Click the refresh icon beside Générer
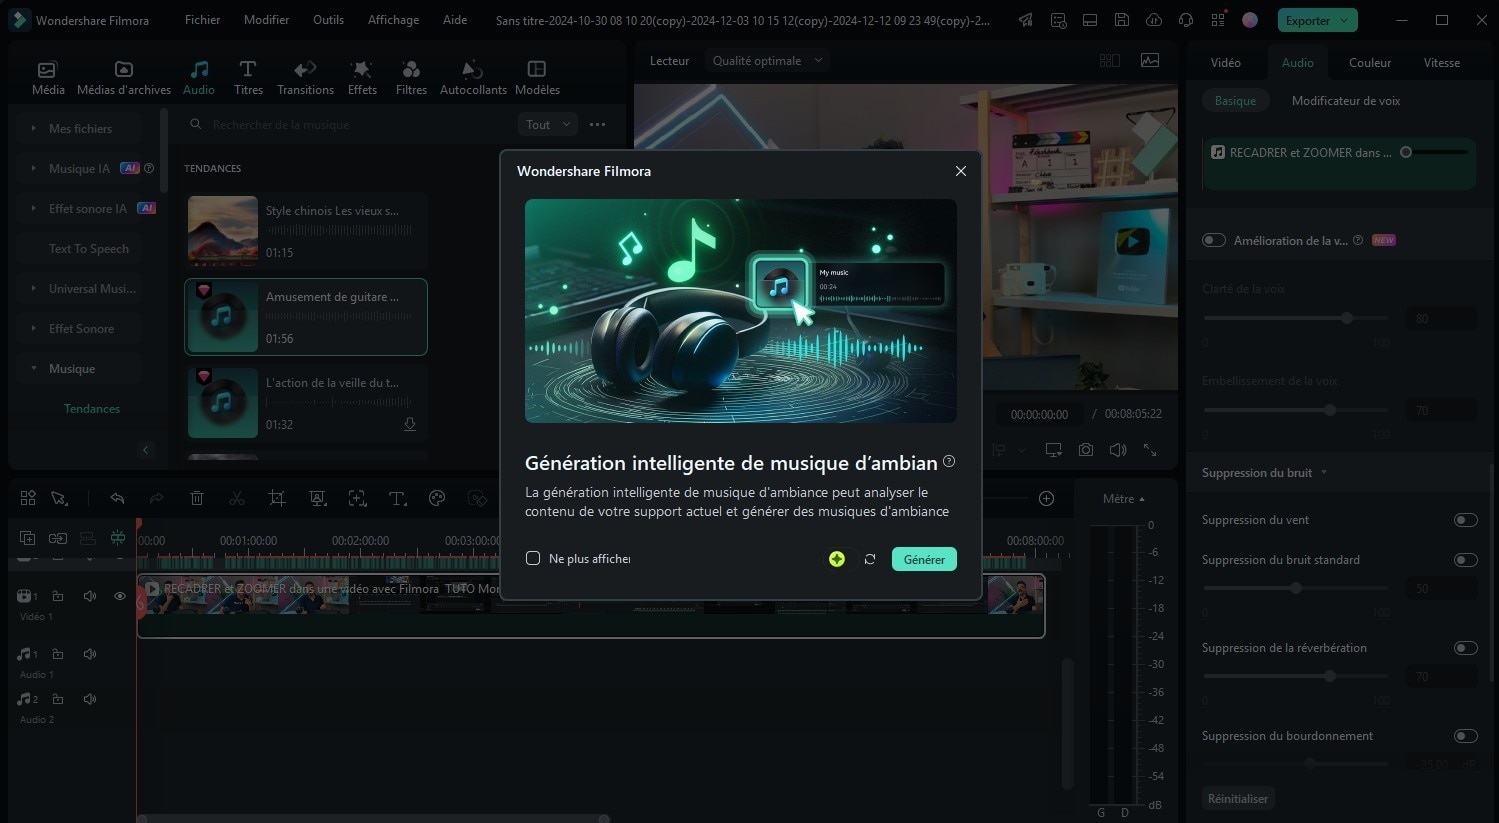1499x823 pixels. click(x=870, y=559)
